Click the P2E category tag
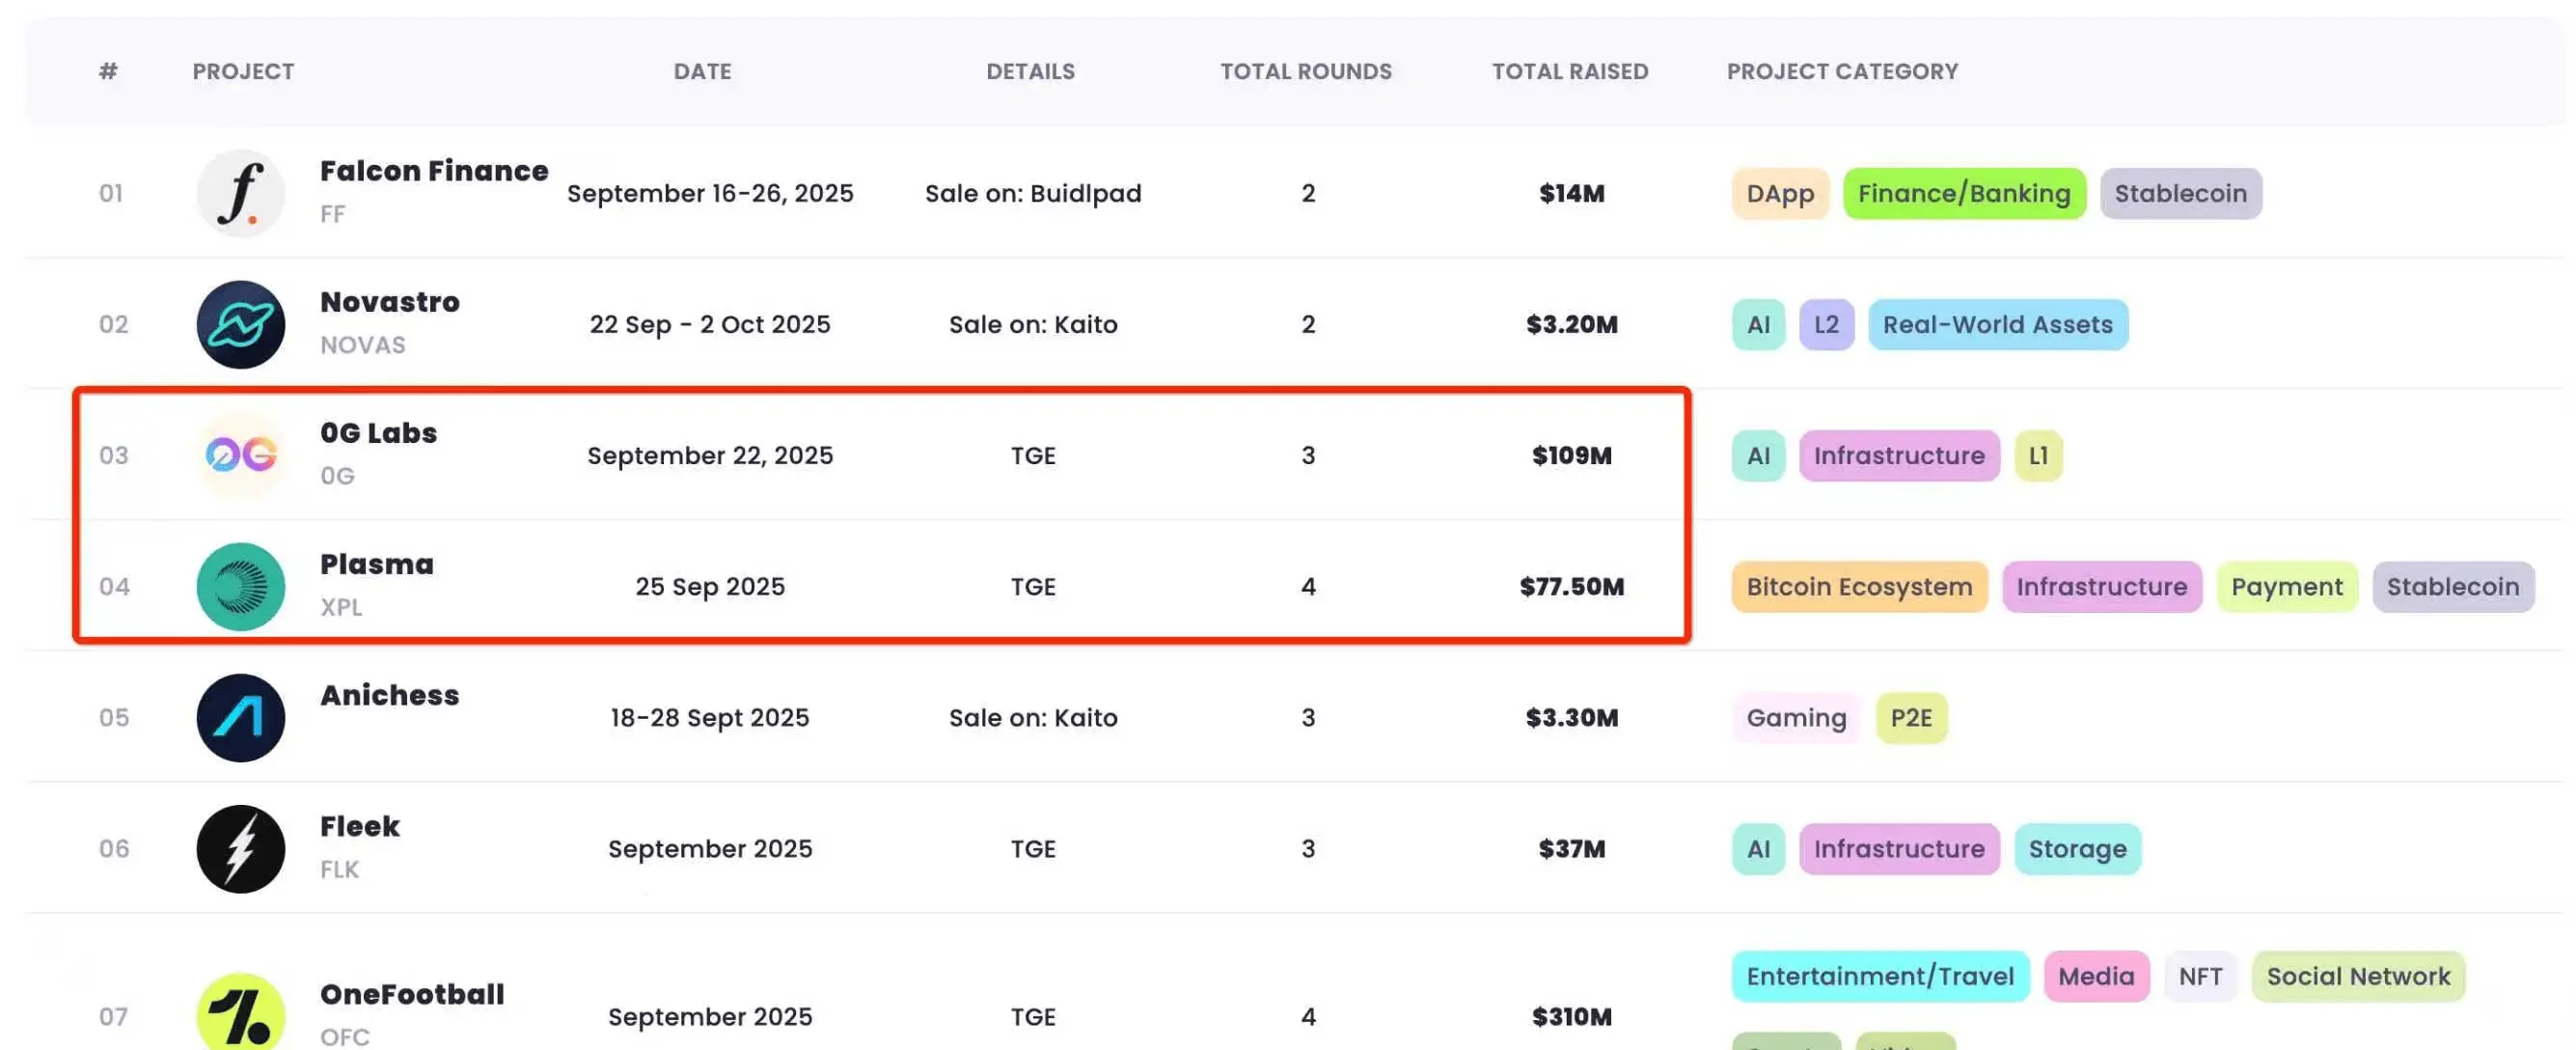This screenshot has width=2576, height=1050. tap(1911, 717)
